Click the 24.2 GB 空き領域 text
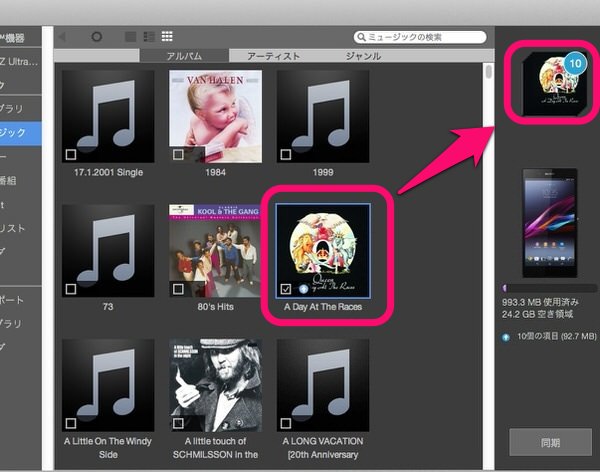600x472 pixels. (x=538, y=314)
